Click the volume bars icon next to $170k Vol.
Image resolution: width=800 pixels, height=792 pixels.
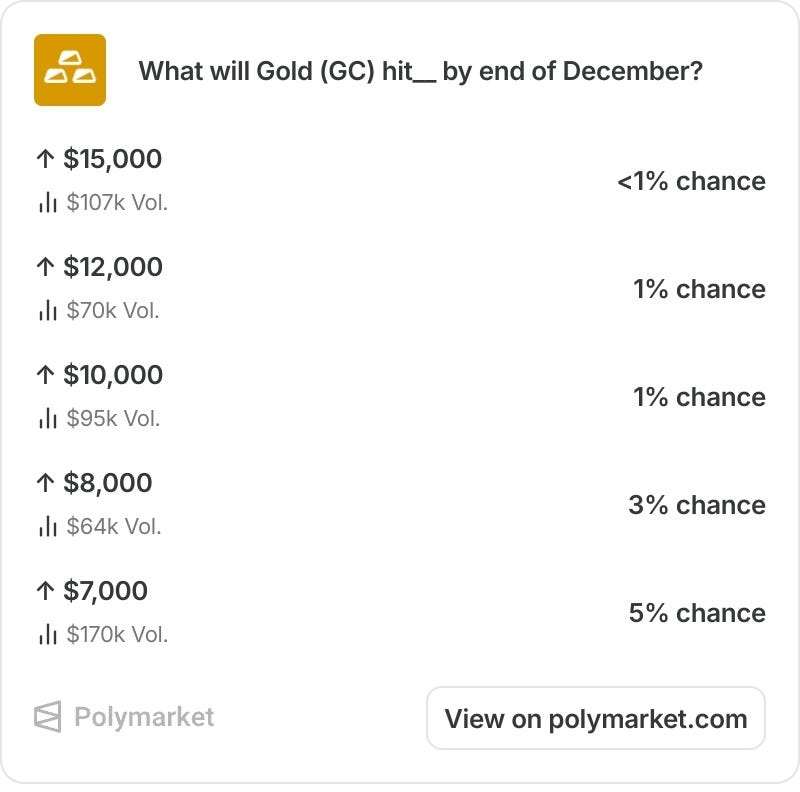pyautogui.click(x=47, y=634)
